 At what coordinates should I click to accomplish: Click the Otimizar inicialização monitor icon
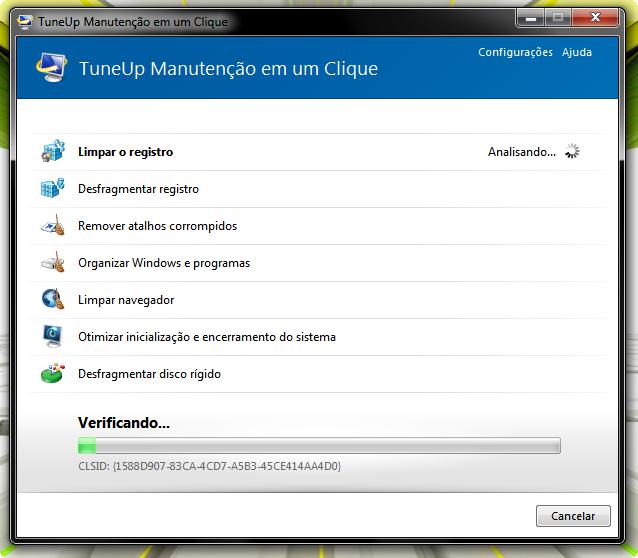52,336
